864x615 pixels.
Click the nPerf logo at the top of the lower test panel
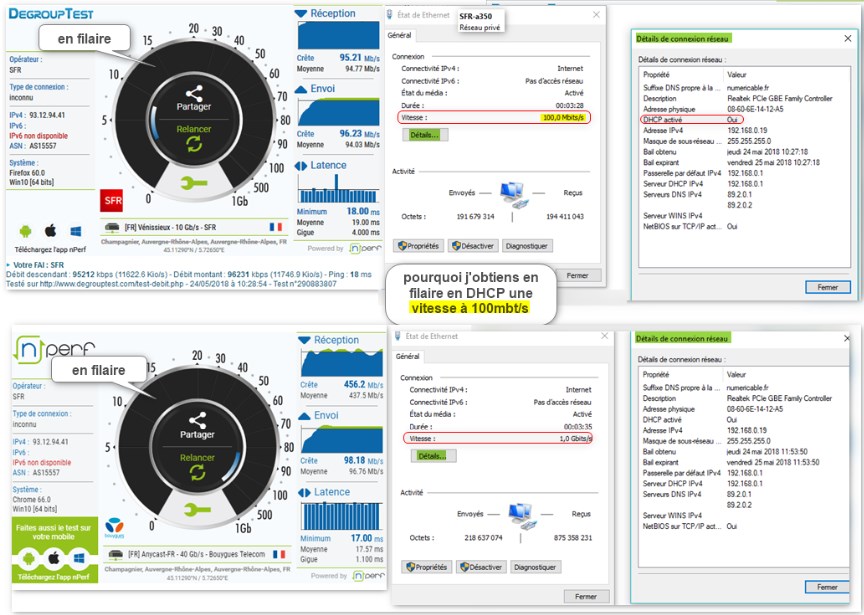53,349
